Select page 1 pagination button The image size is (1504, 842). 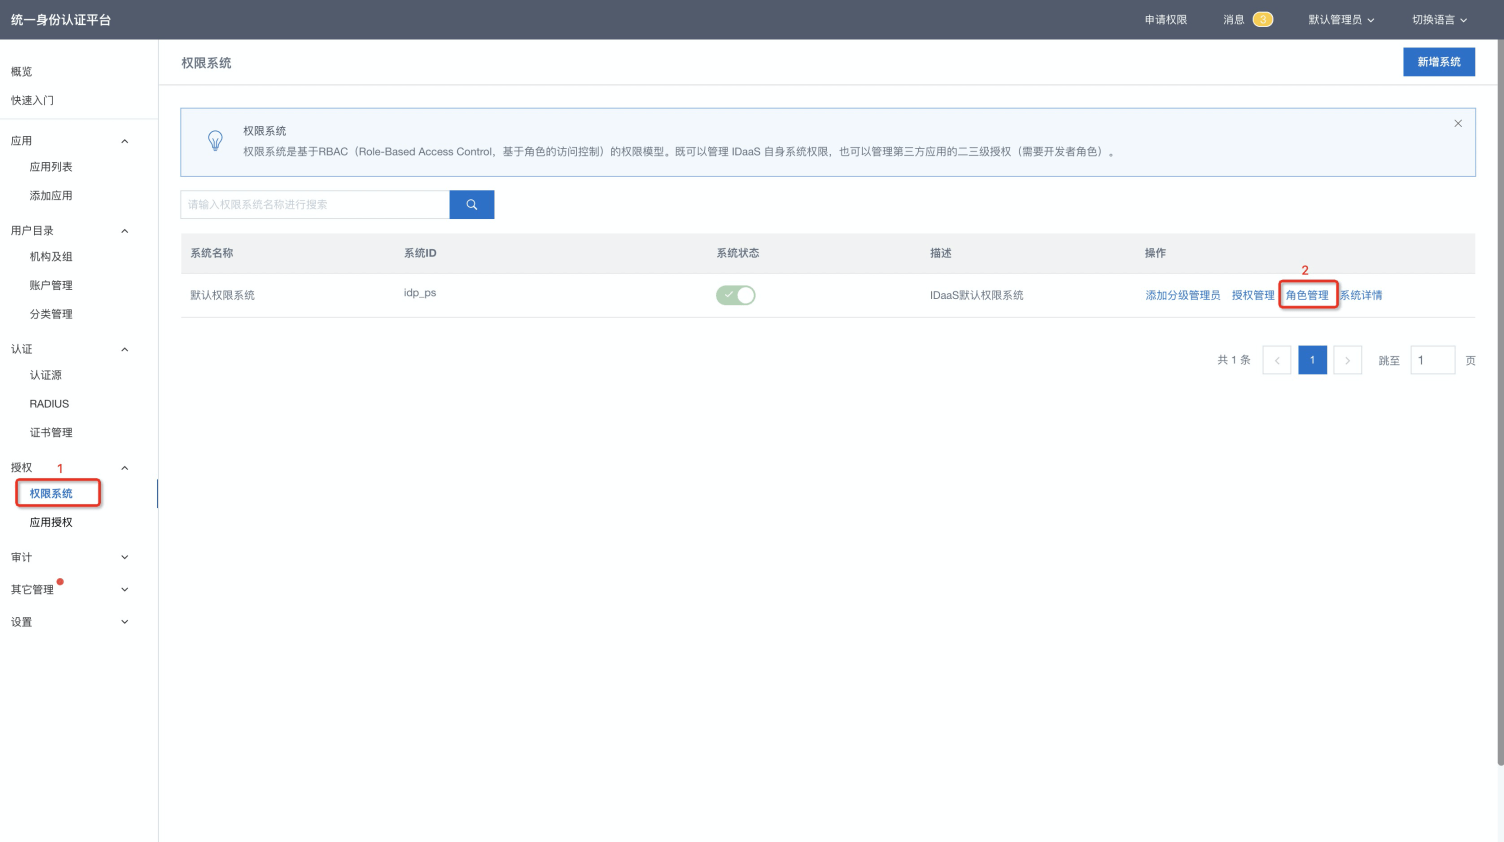1313,360
